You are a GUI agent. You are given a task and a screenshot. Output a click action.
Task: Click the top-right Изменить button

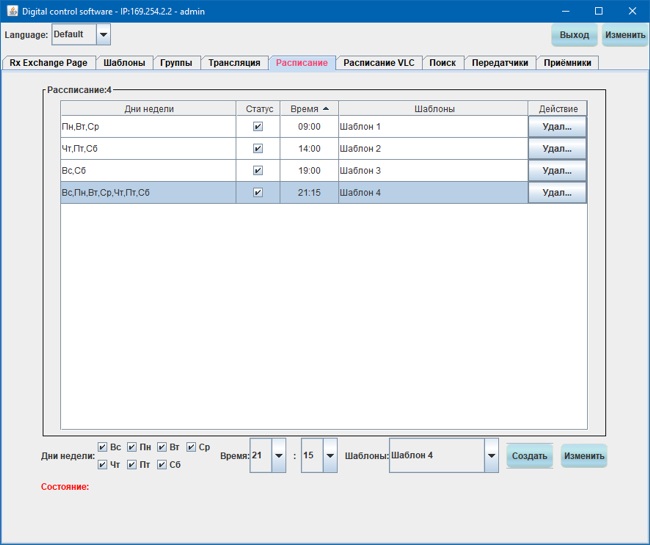624,35
